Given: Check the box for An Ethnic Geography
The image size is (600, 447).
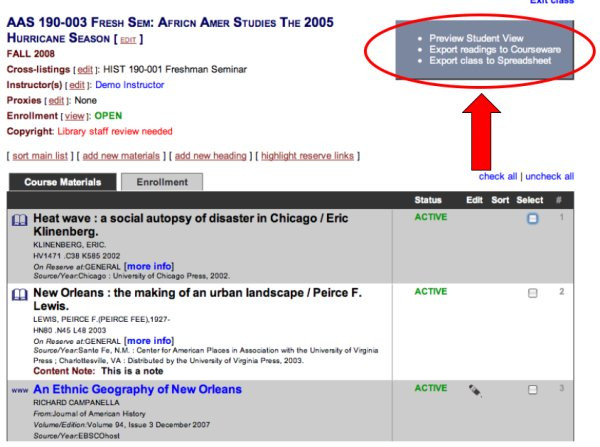Looking at the screenshot, I should (532, 389).
